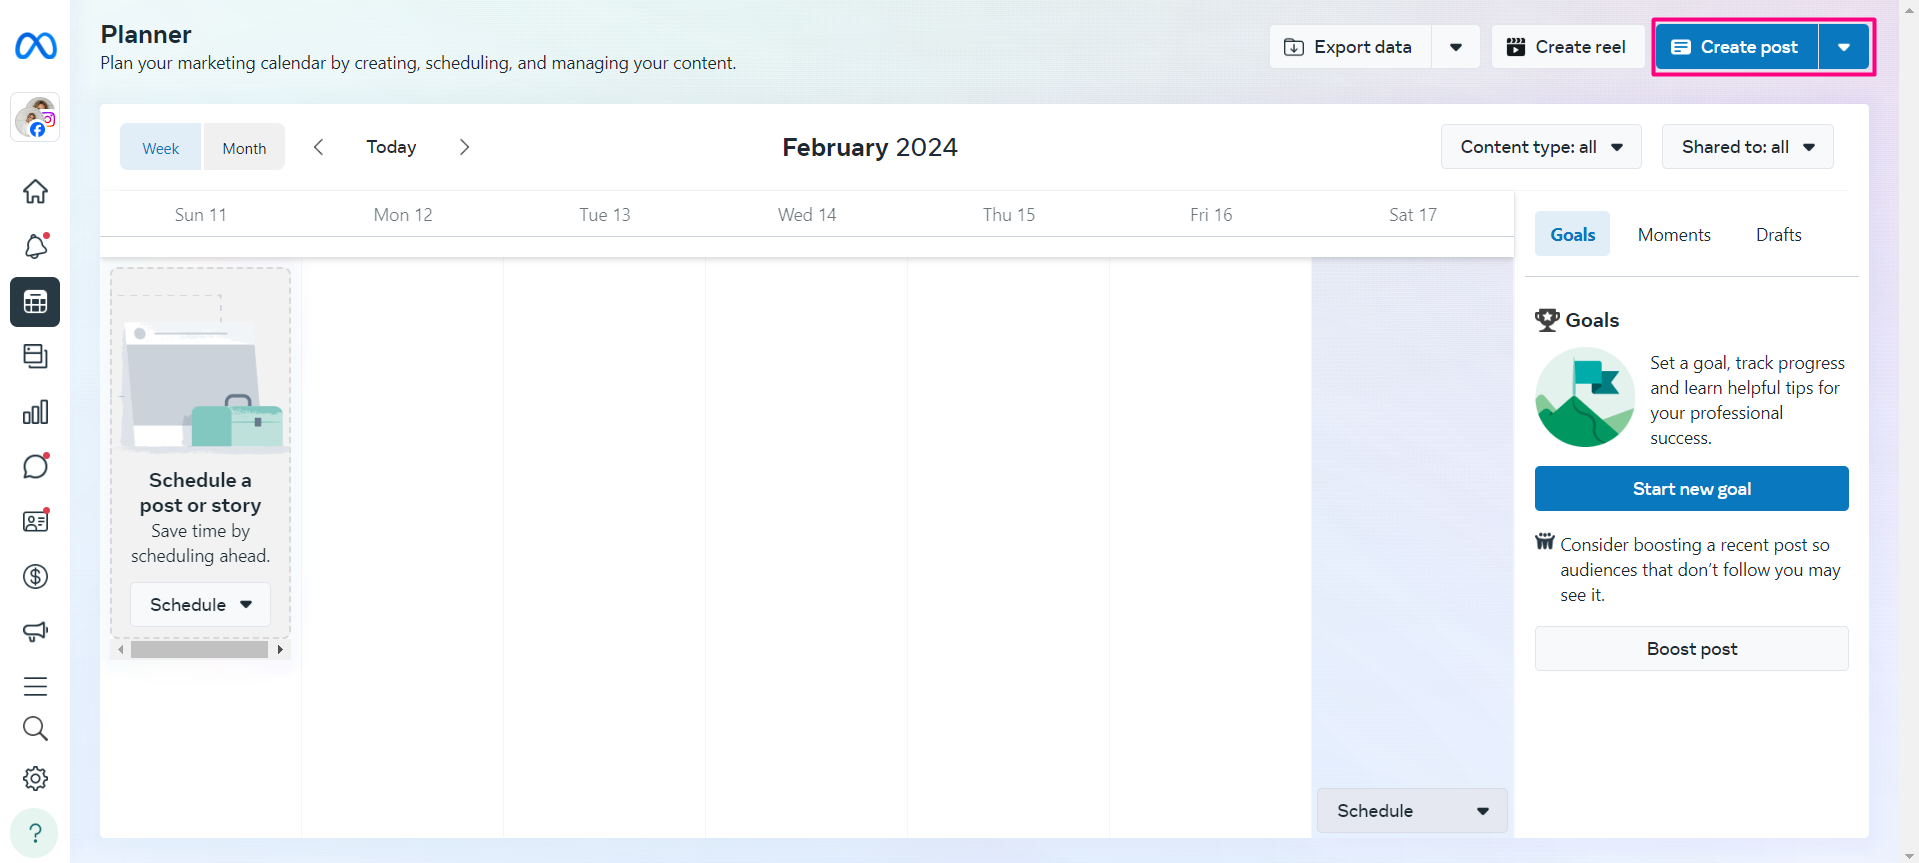Open the Content icon in sidebar
1919x863 pixels.
click(35, 356)
